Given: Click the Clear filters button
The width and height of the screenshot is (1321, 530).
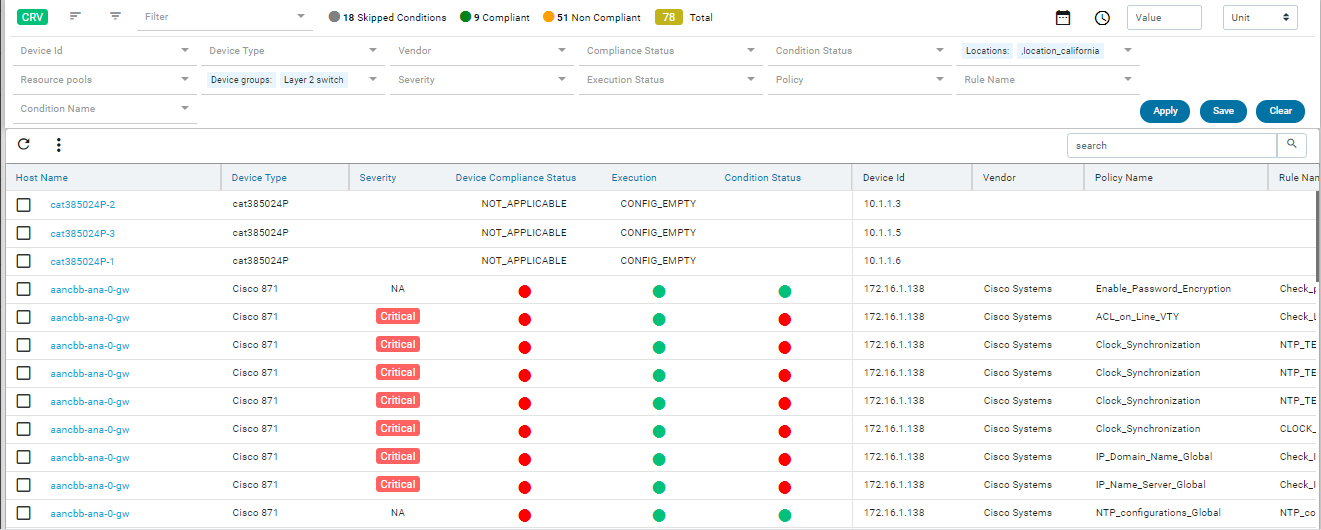Looking at the screenshot, I should (x=1281, y=111).
